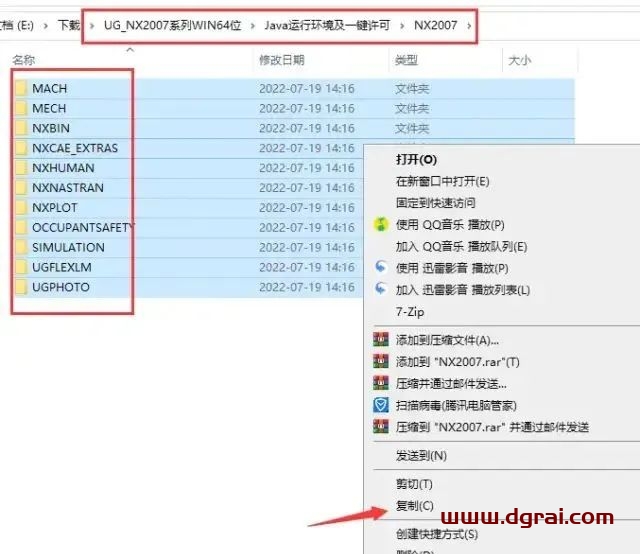Click the MACH folder icon
This screenshot has width=640, height=554.
(x=21, y=88)
